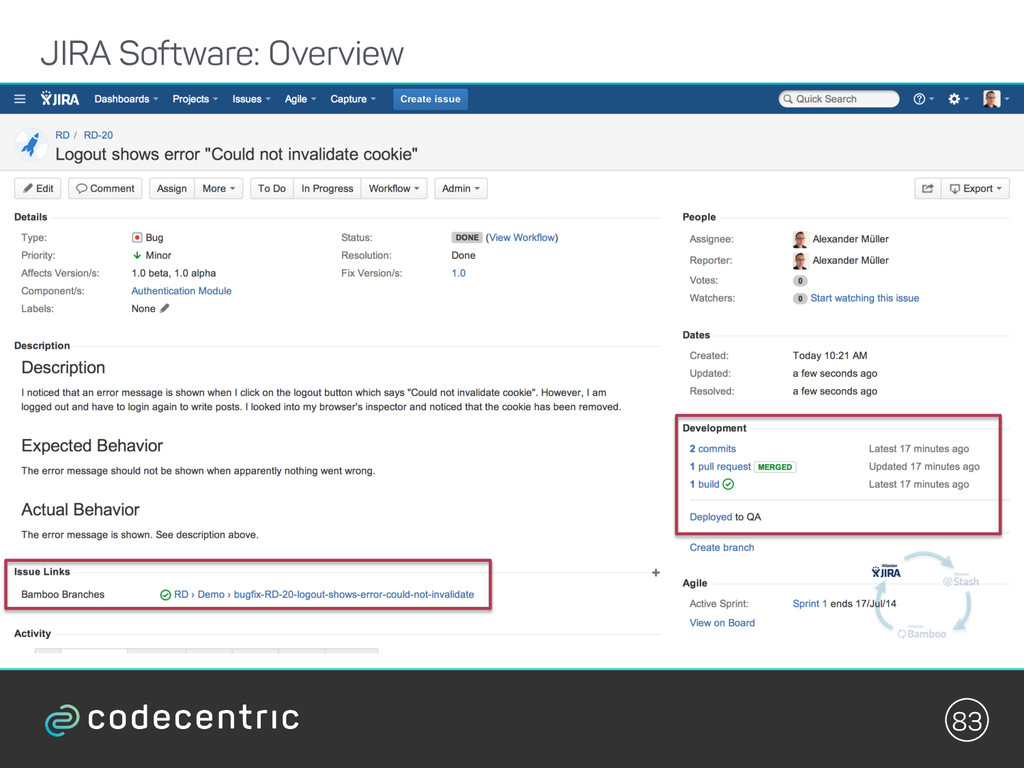Transition issue to In Progress
The image size is (1024, 768).
coord(327,189)
